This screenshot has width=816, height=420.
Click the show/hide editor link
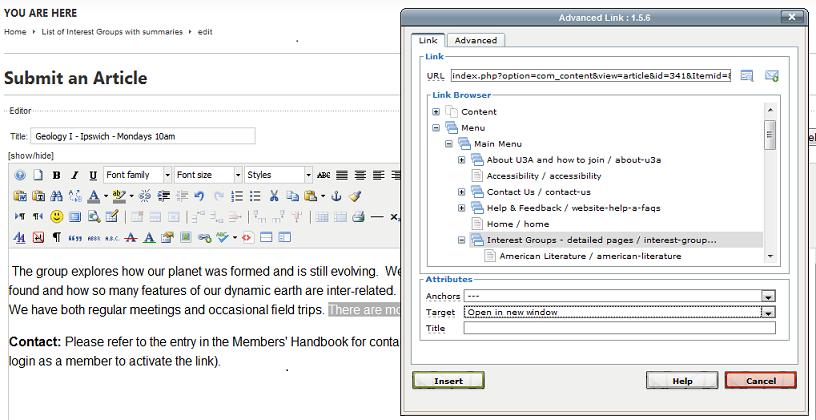tap(30, 156)
